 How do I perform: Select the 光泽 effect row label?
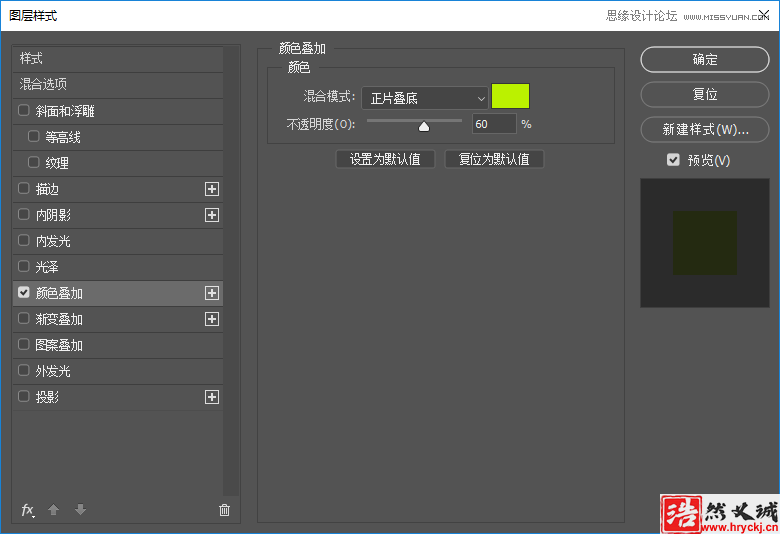pyautogui.click(x=47, y=267)
